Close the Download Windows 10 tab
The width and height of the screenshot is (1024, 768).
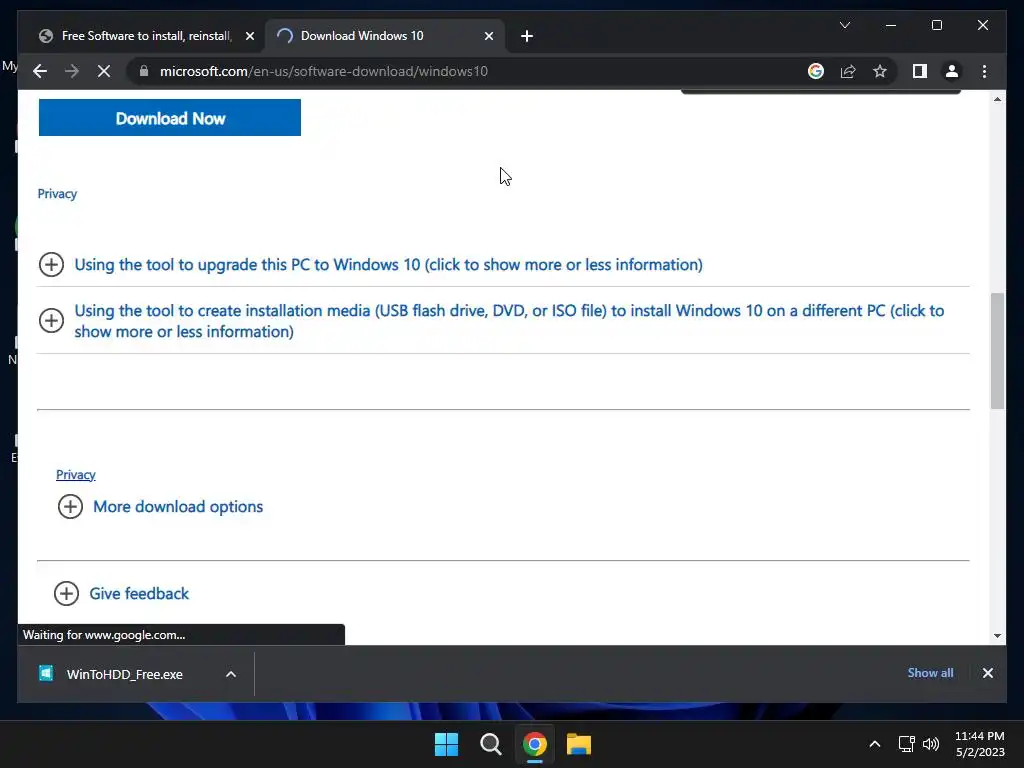tap(488, 36)
